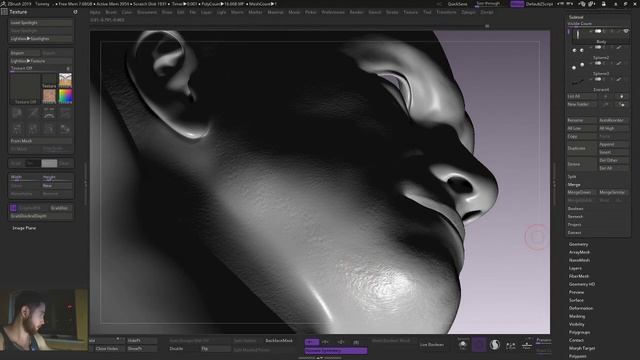
Task: Toggle the Y axis symmetry button
Action: coord(325,342)
